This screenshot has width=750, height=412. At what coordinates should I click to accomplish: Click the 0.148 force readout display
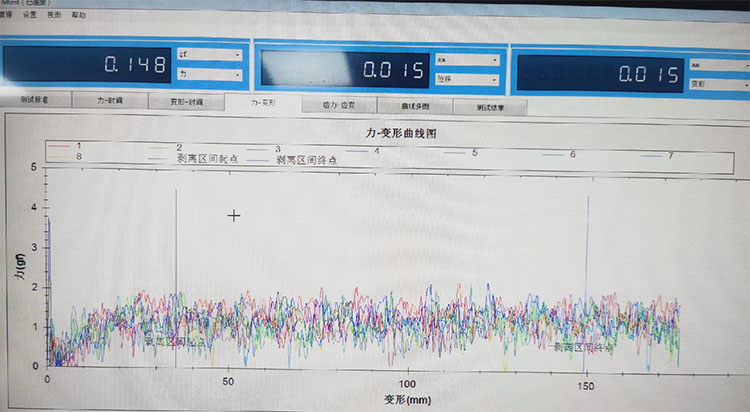[90, 65]
